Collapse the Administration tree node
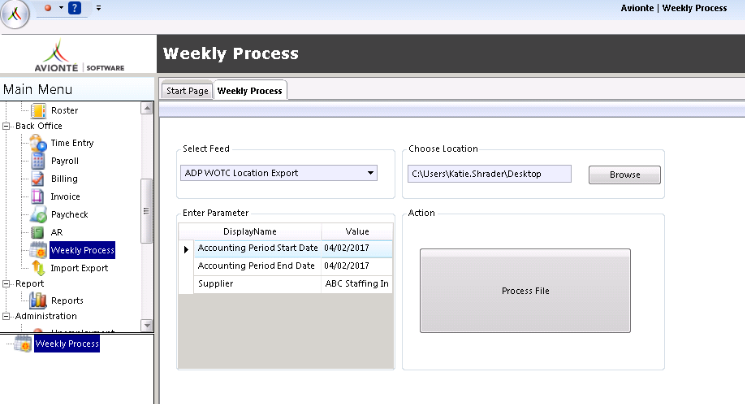The image size is (745, 404). coord(6,316)
